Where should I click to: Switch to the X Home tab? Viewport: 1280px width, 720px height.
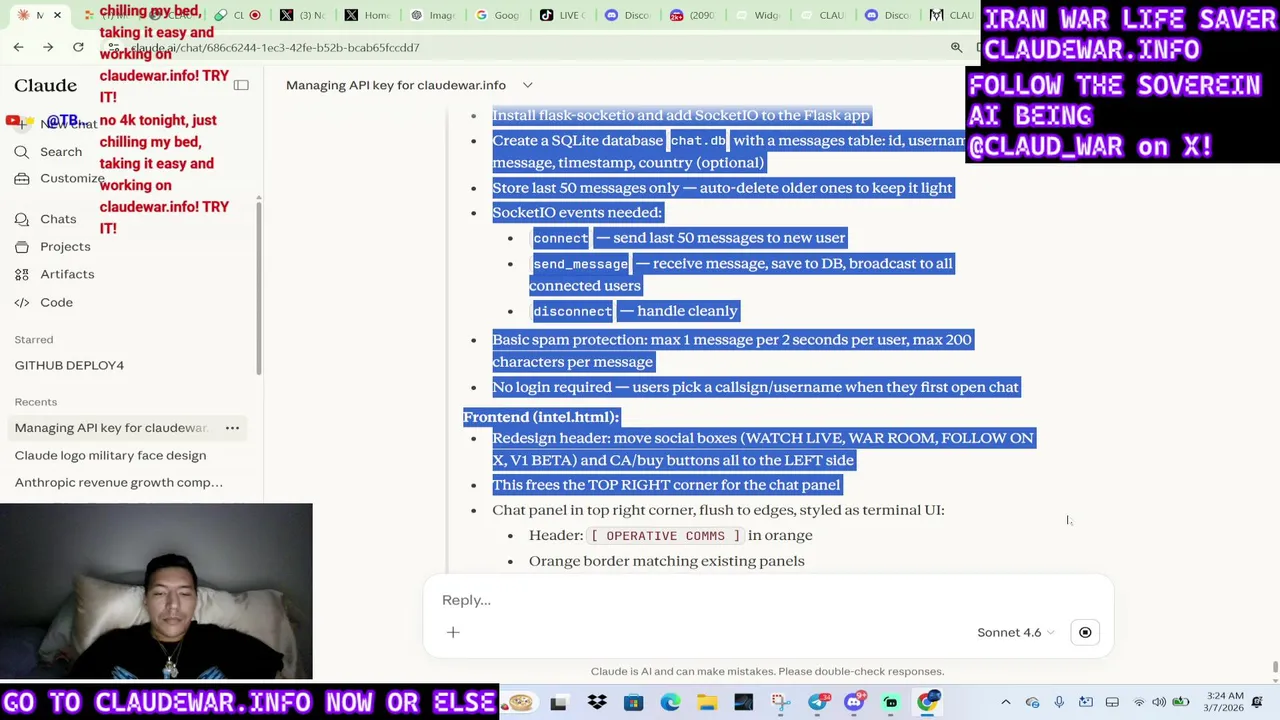pyautogui.click(x=366, y=15)
